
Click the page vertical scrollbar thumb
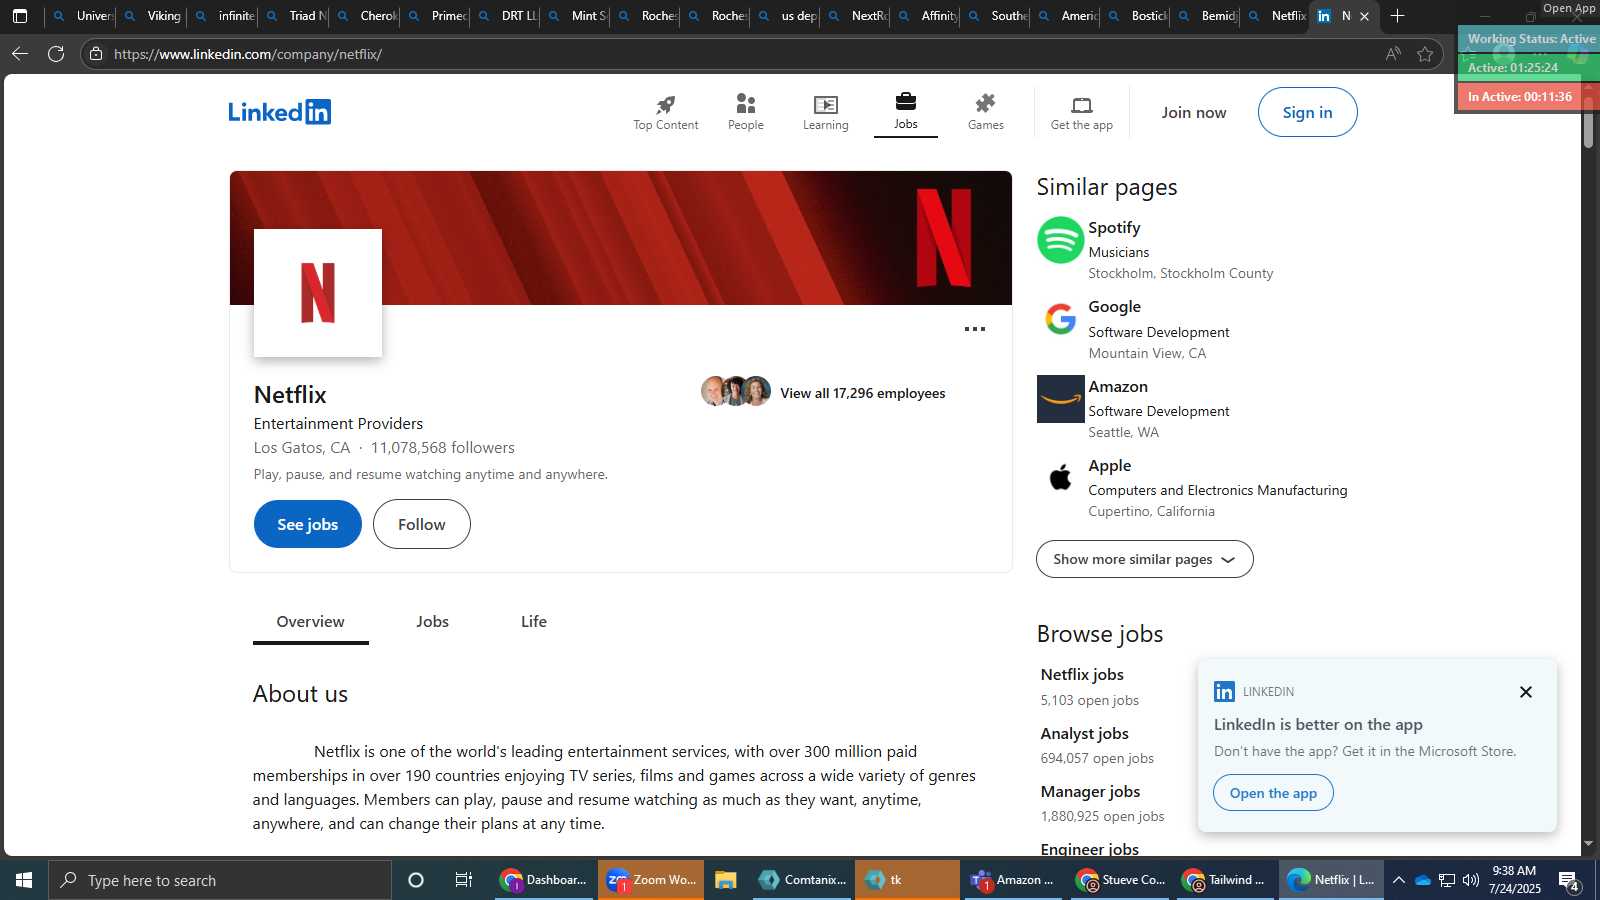pos(1588,122)
